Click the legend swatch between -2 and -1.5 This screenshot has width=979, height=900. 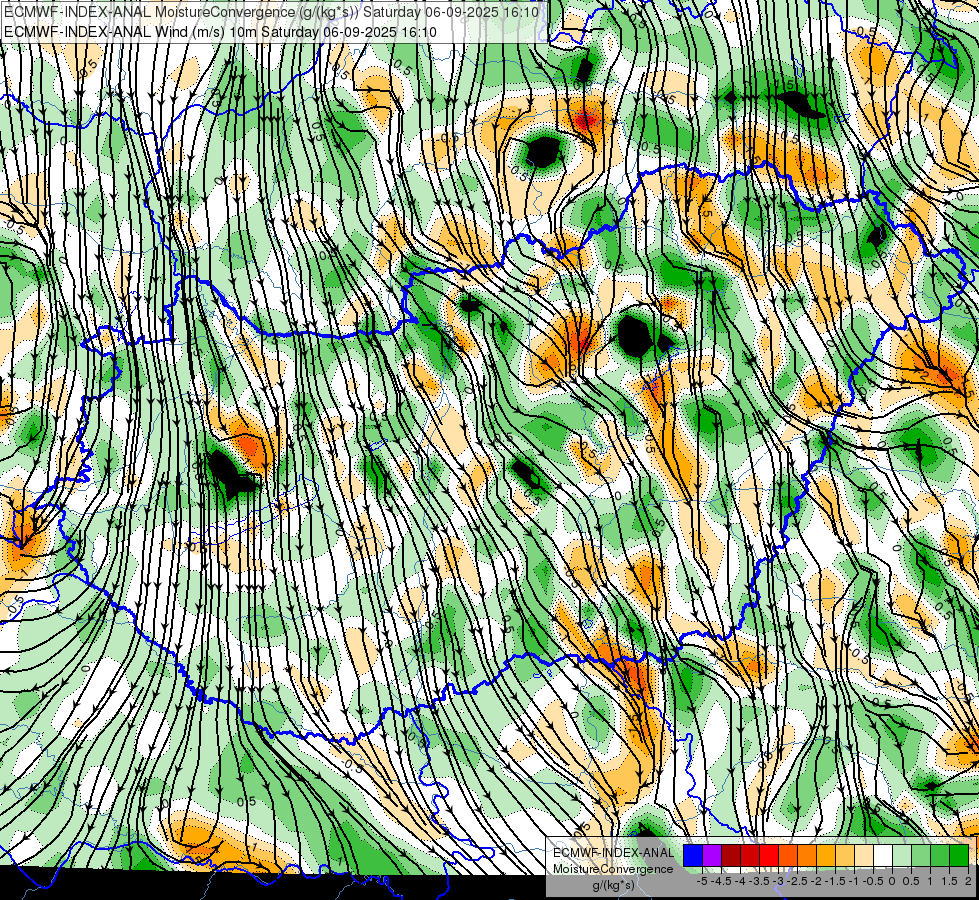tap(826, 855)
